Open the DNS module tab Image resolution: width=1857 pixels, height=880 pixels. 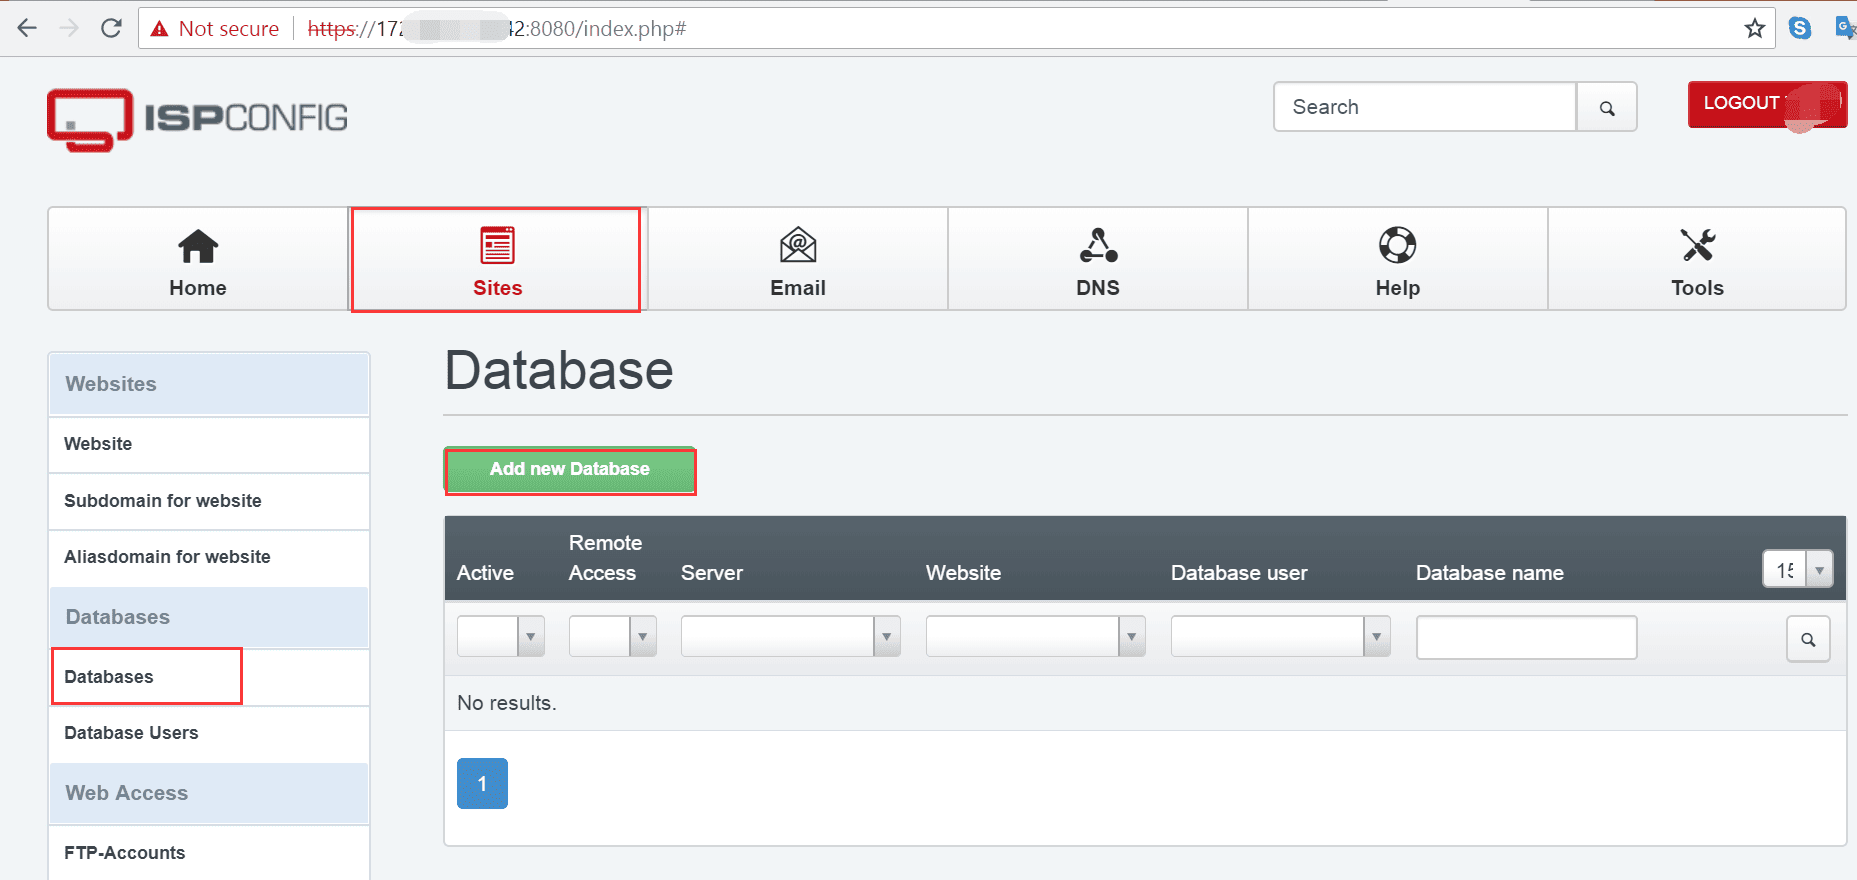pos(1098,259)
